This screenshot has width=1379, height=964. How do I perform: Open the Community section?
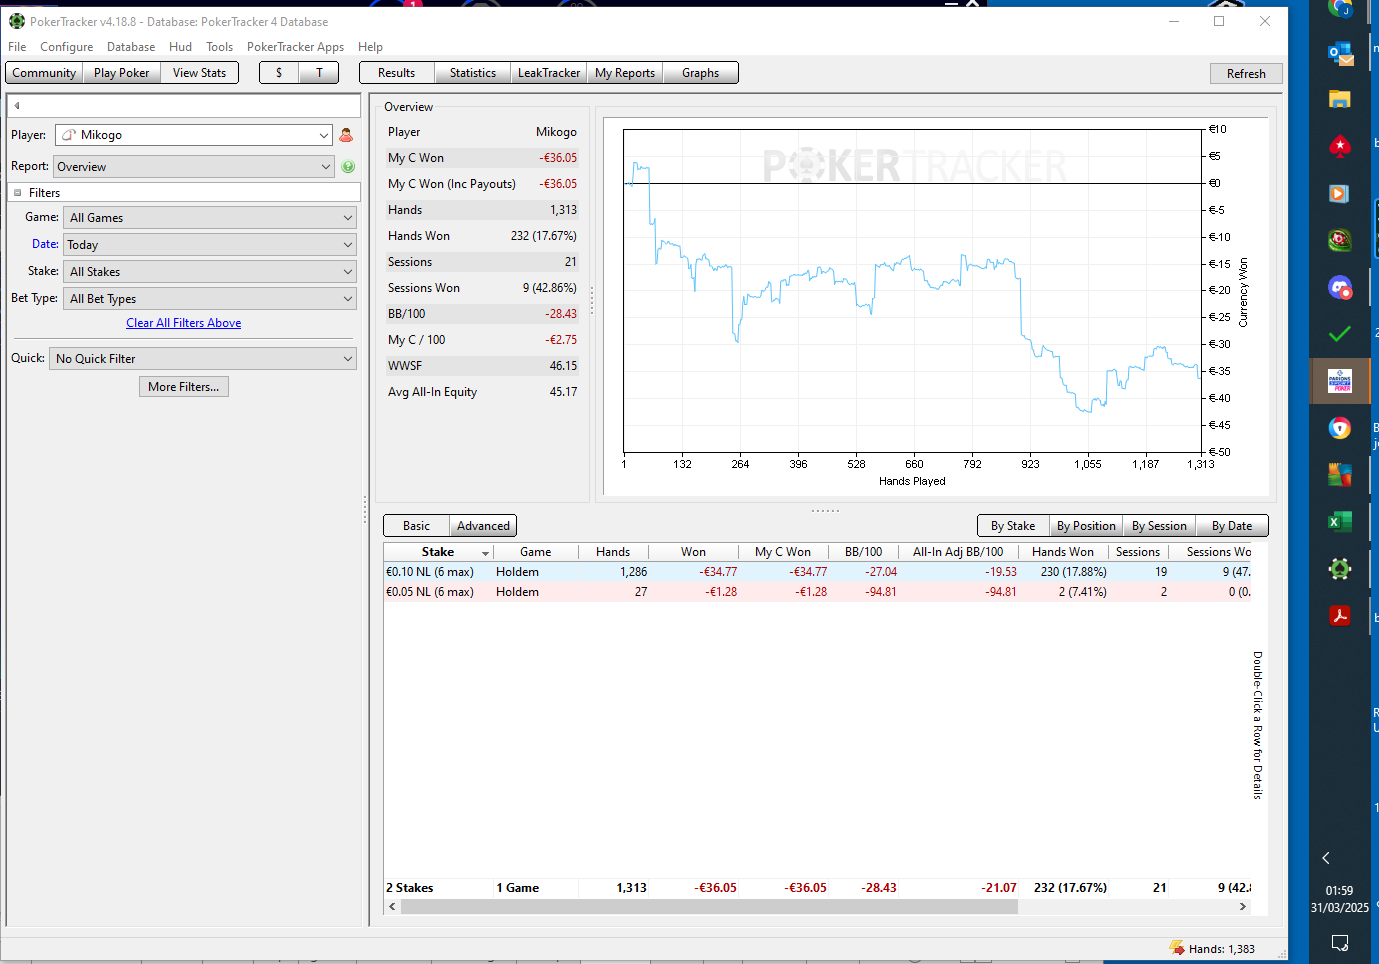click(x=44, y=73)
